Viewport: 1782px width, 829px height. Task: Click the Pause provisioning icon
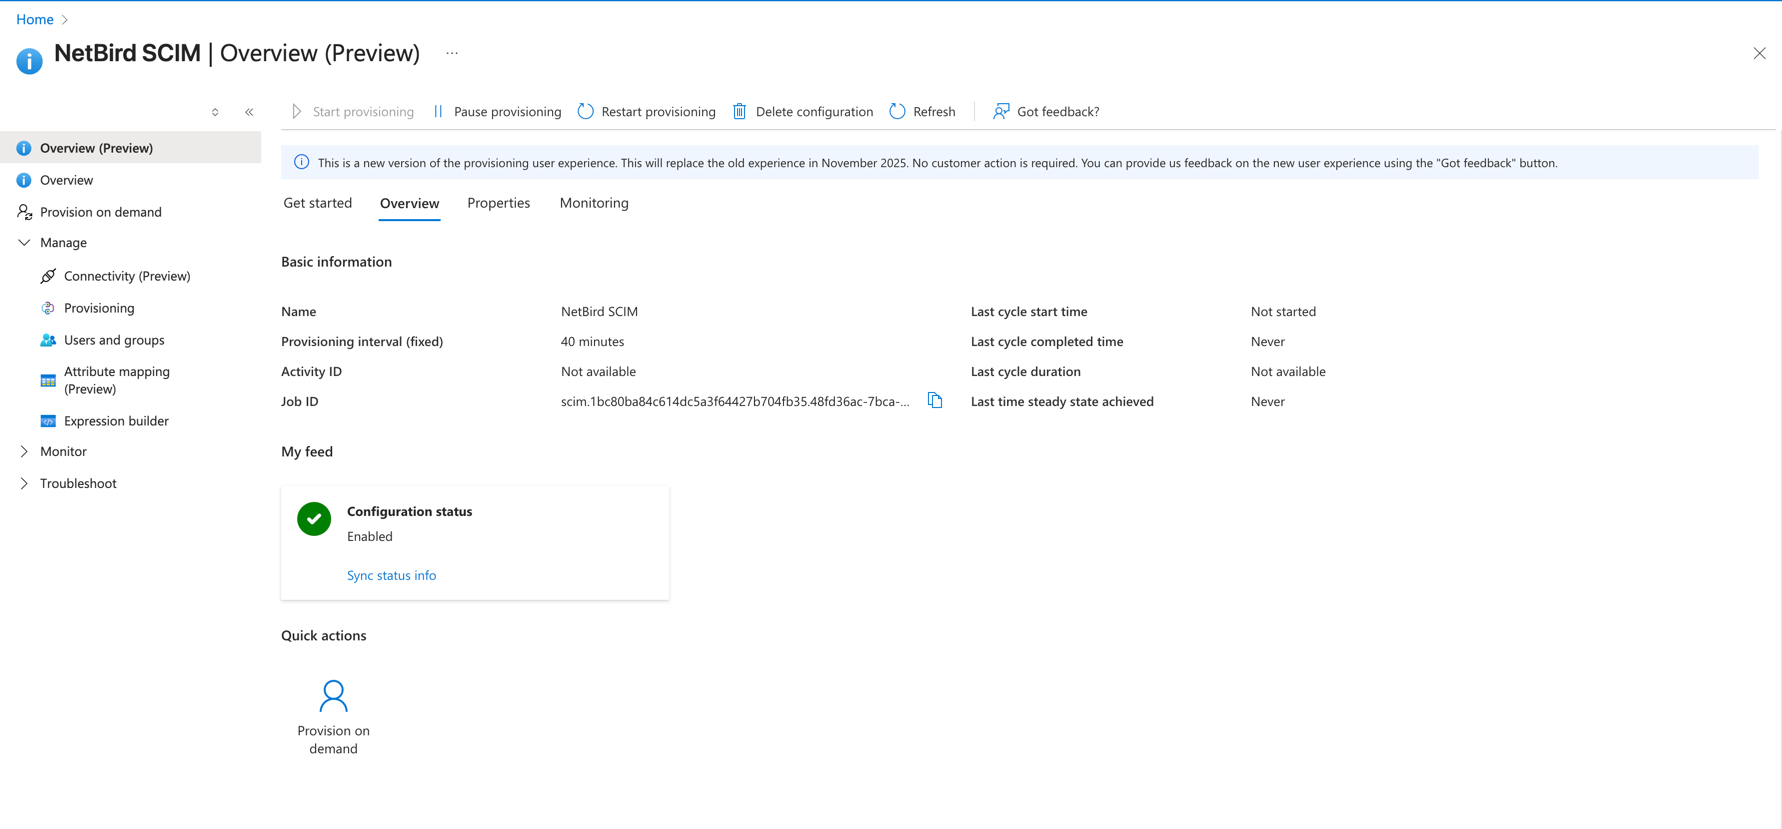[x=438, y=111]
